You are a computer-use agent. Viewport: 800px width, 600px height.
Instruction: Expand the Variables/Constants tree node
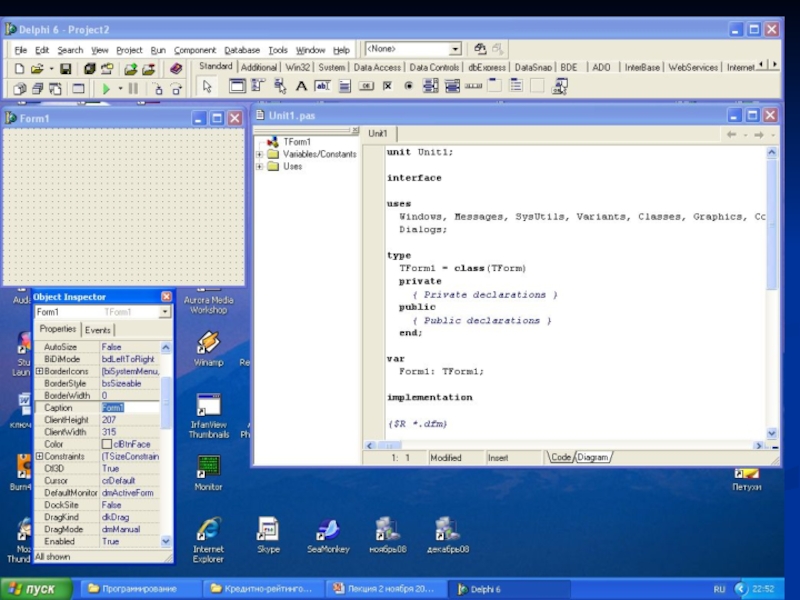[x=260, y=155]
